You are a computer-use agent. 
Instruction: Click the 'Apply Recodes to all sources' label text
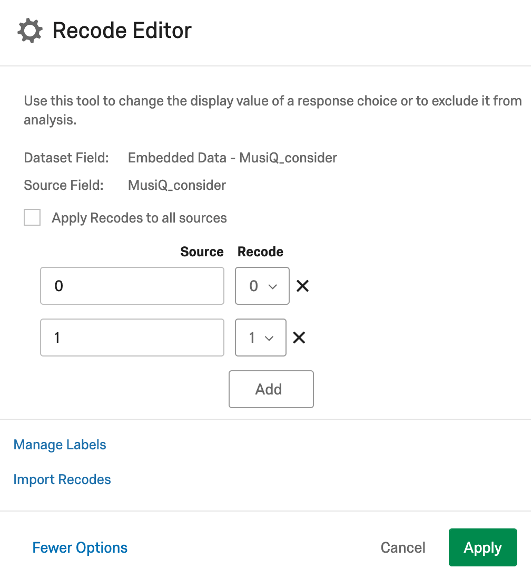pos(139,218)
